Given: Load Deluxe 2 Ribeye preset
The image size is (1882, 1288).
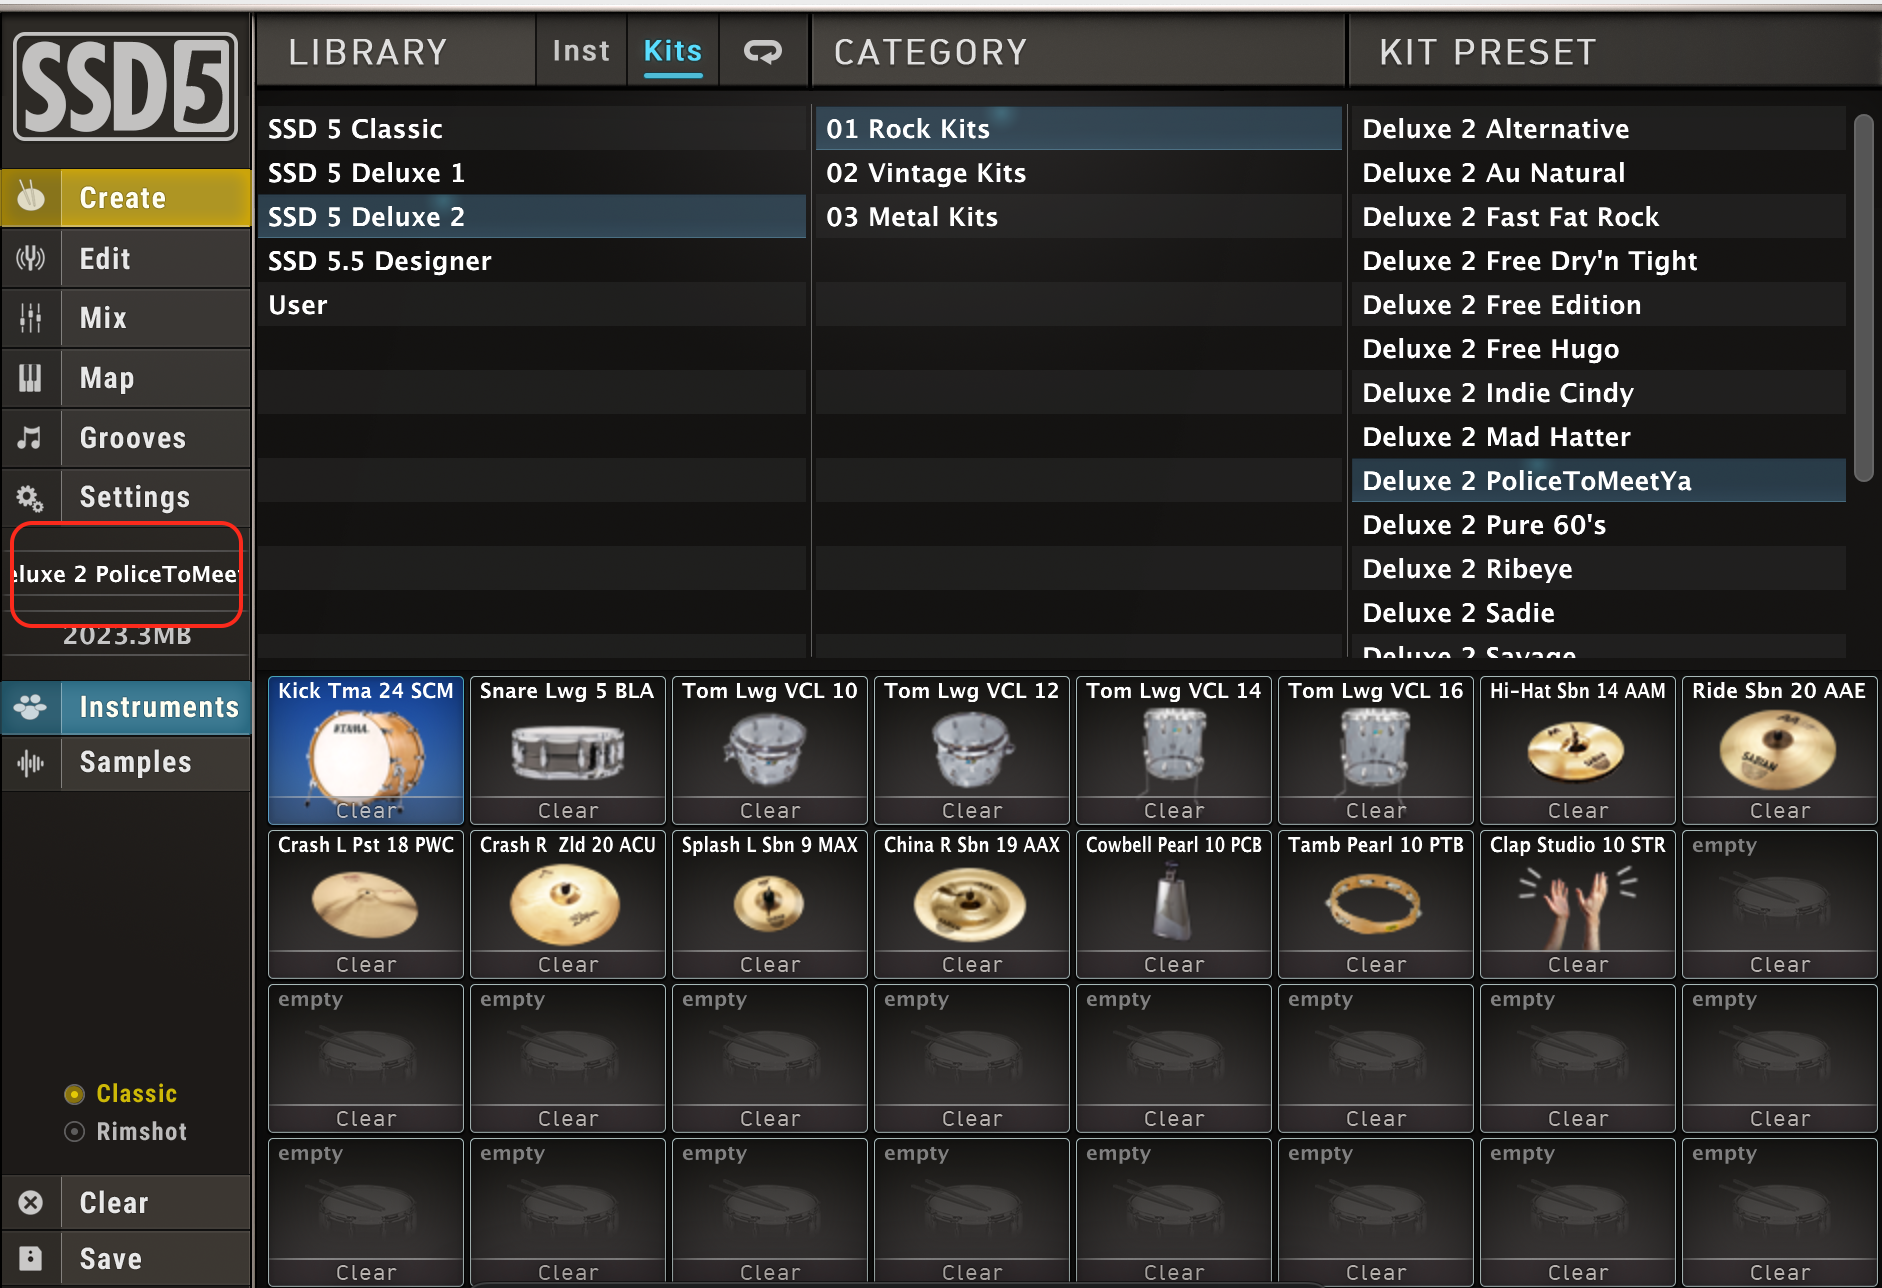Looking at the screenshot, I should [x=1599, y=569].
